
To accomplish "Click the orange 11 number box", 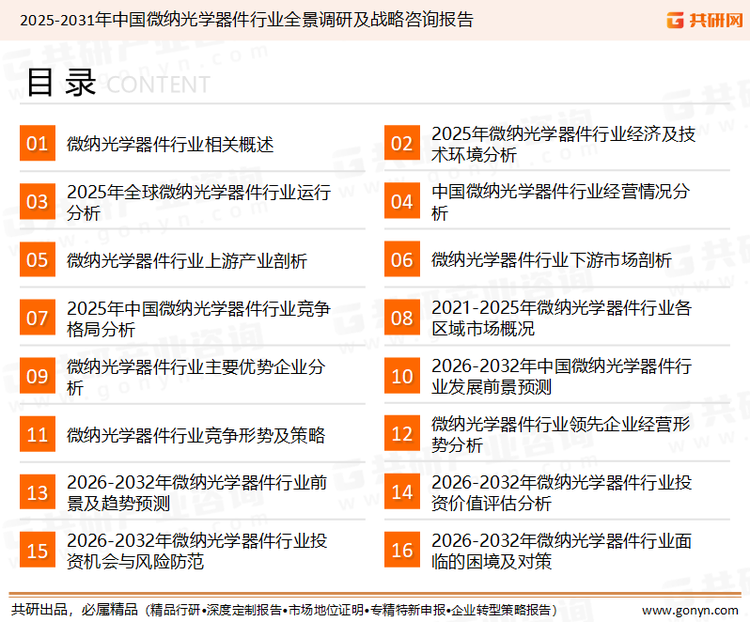I will (37, 434).
